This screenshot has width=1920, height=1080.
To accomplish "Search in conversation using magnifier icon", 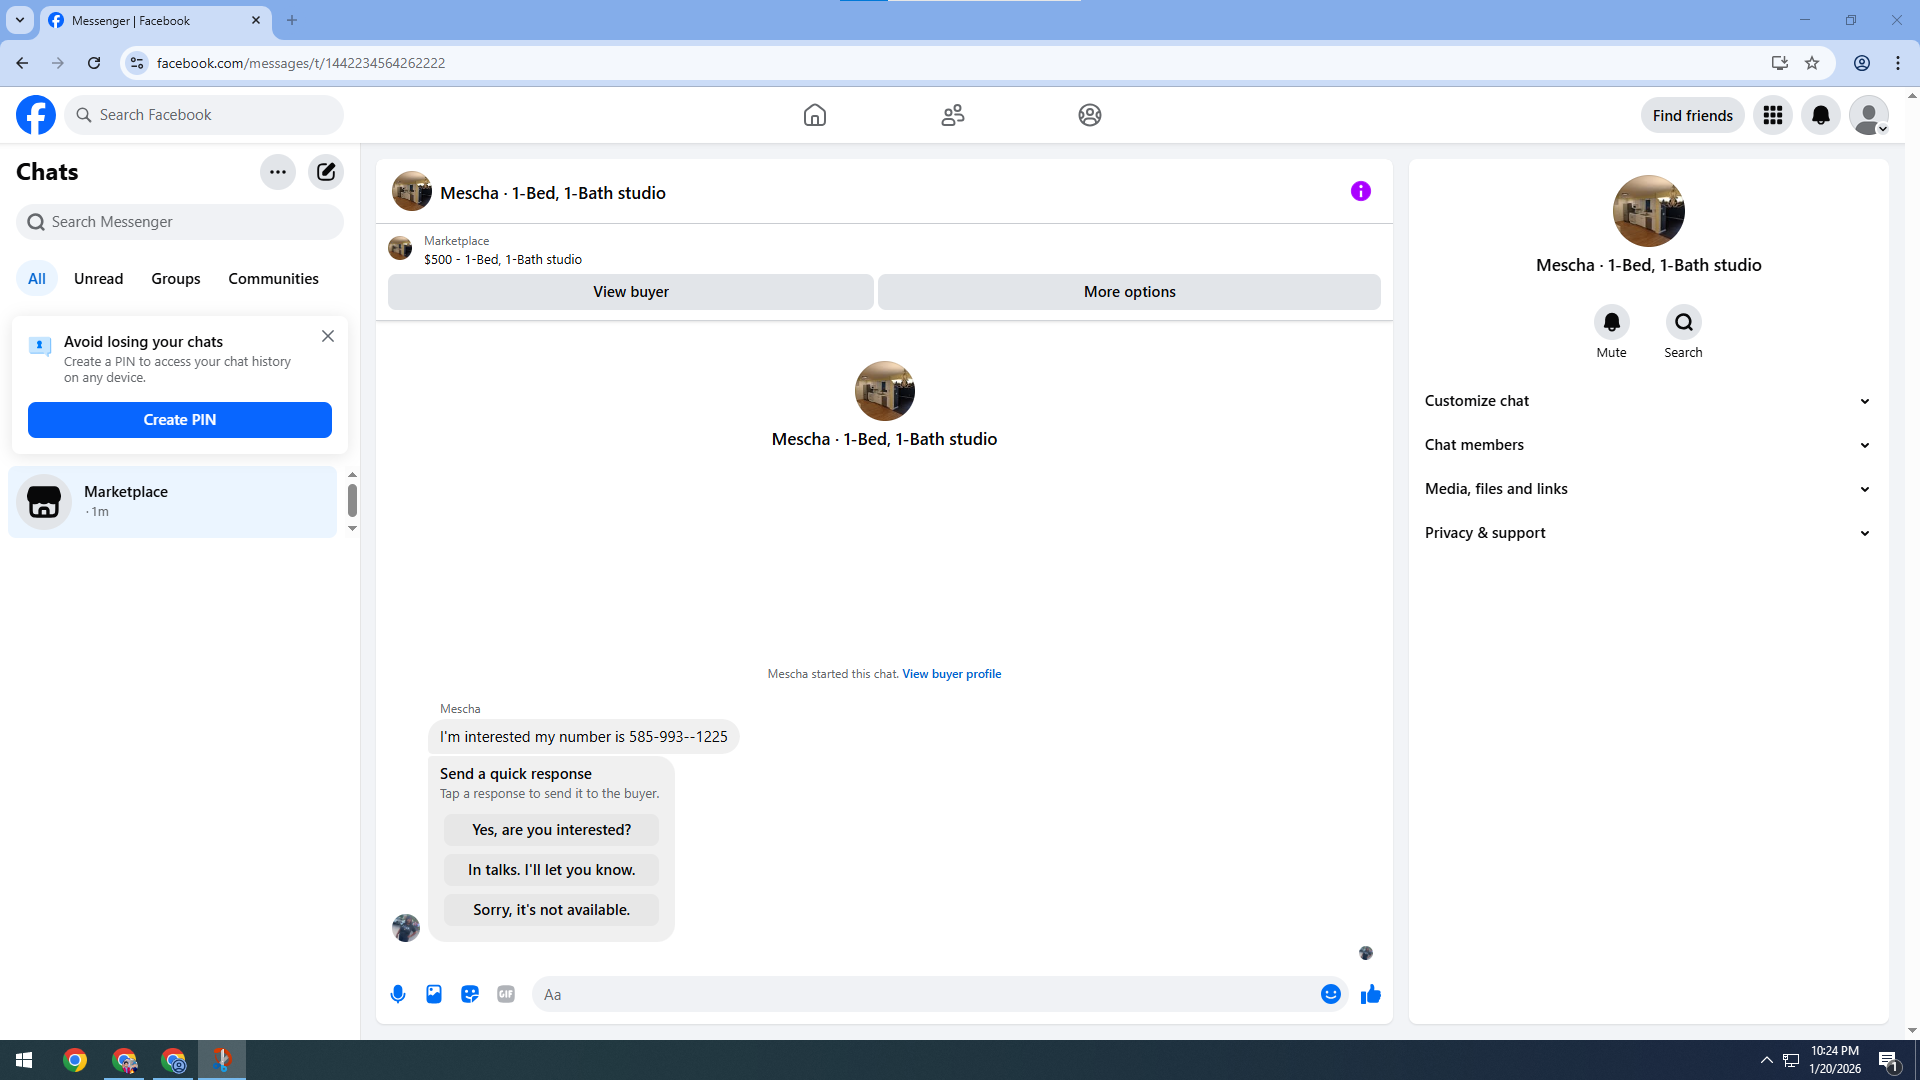I will [x=1684, y=322].
